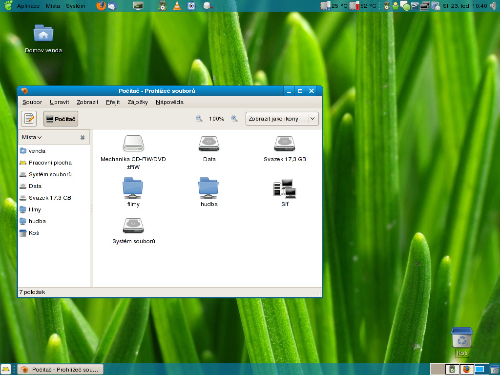Click the Počítač path button
Screen dimensions: 500x375
[x=60, y=119]
